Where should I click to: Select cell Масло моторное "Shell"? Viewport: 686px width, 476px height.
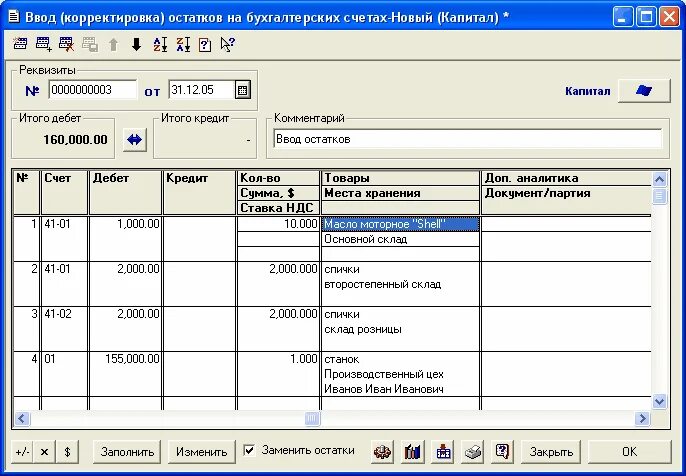[400, 224]
